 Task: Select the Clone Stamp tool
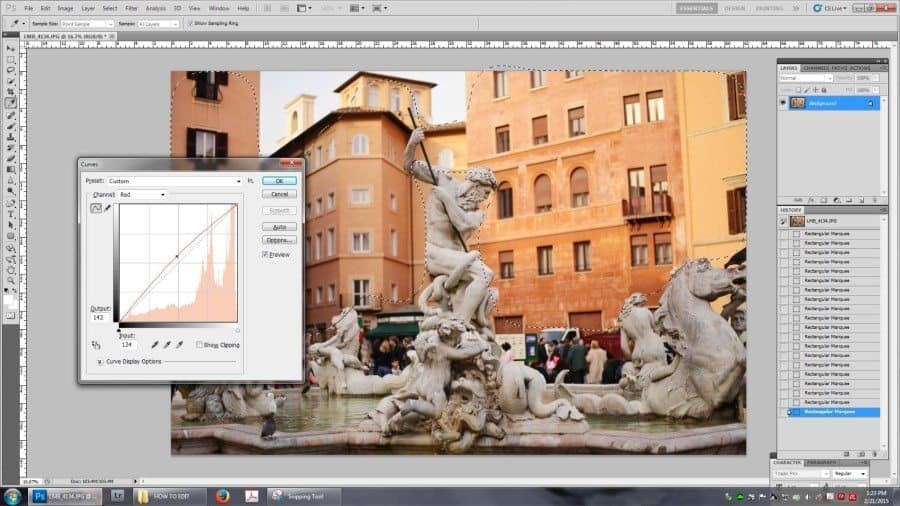coord(11,137)
